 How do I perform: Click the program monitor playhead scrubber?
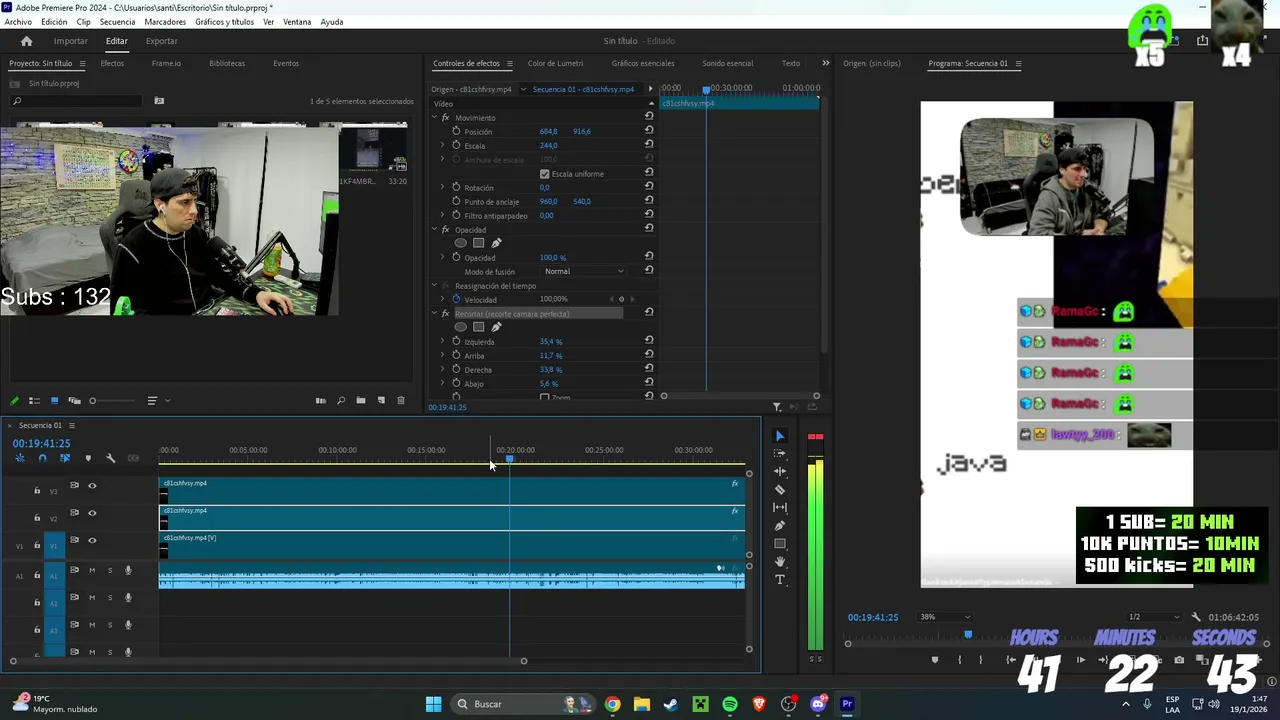[x=967, y=634]
